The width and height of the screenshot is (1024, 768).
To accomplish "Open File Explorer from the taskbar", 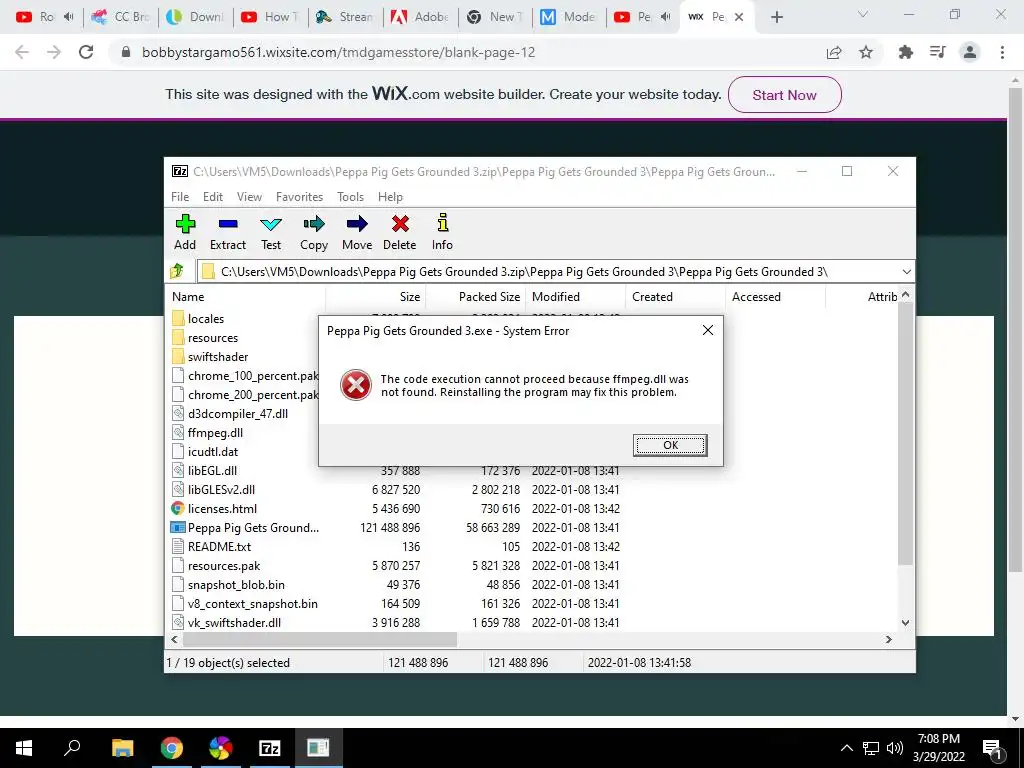I will [122, 748].
